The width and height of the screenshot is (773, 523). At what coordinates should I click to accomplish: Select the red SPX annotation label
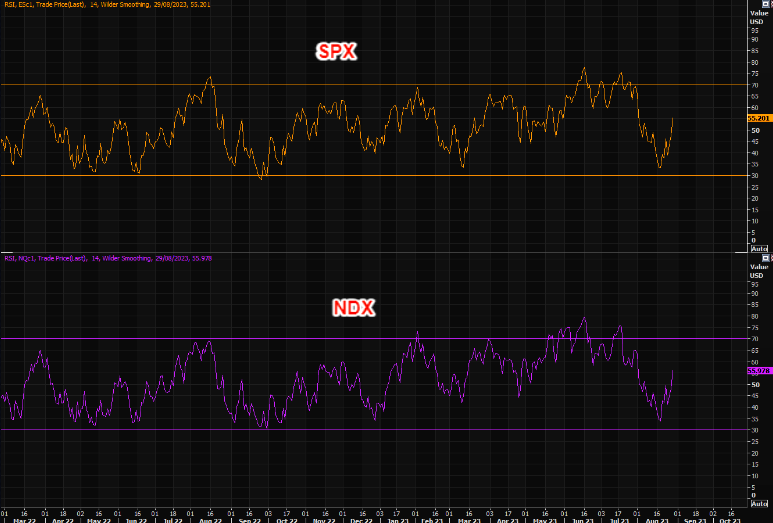(x=336, y=52)
